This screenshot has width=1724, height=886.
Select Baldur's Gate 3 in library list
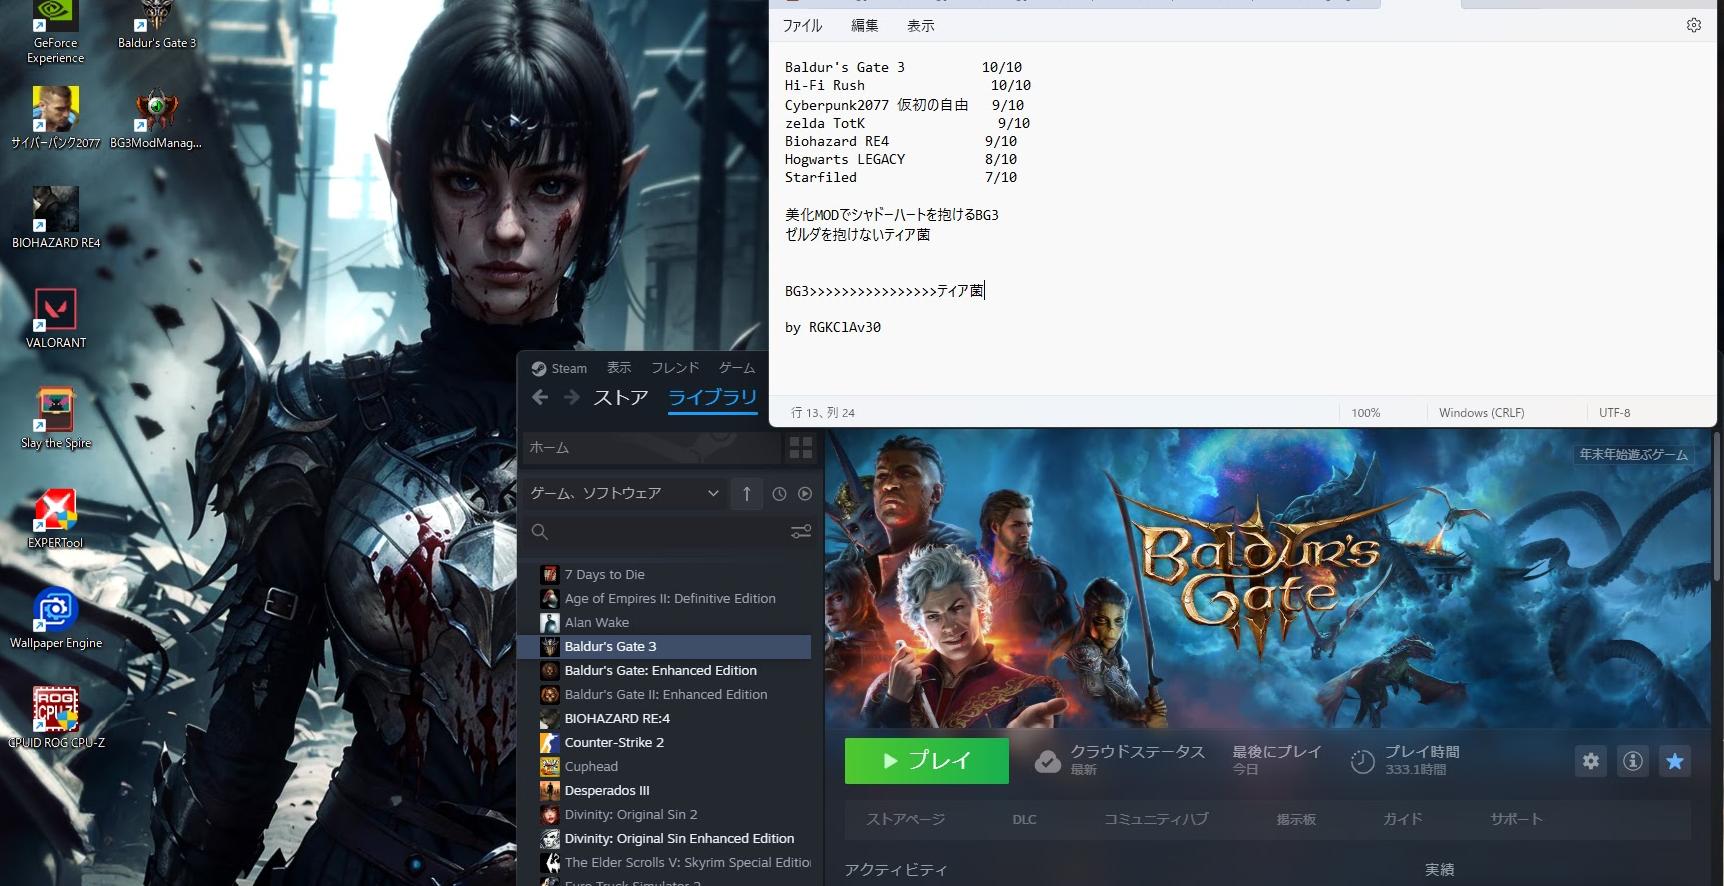pos(665,646)
